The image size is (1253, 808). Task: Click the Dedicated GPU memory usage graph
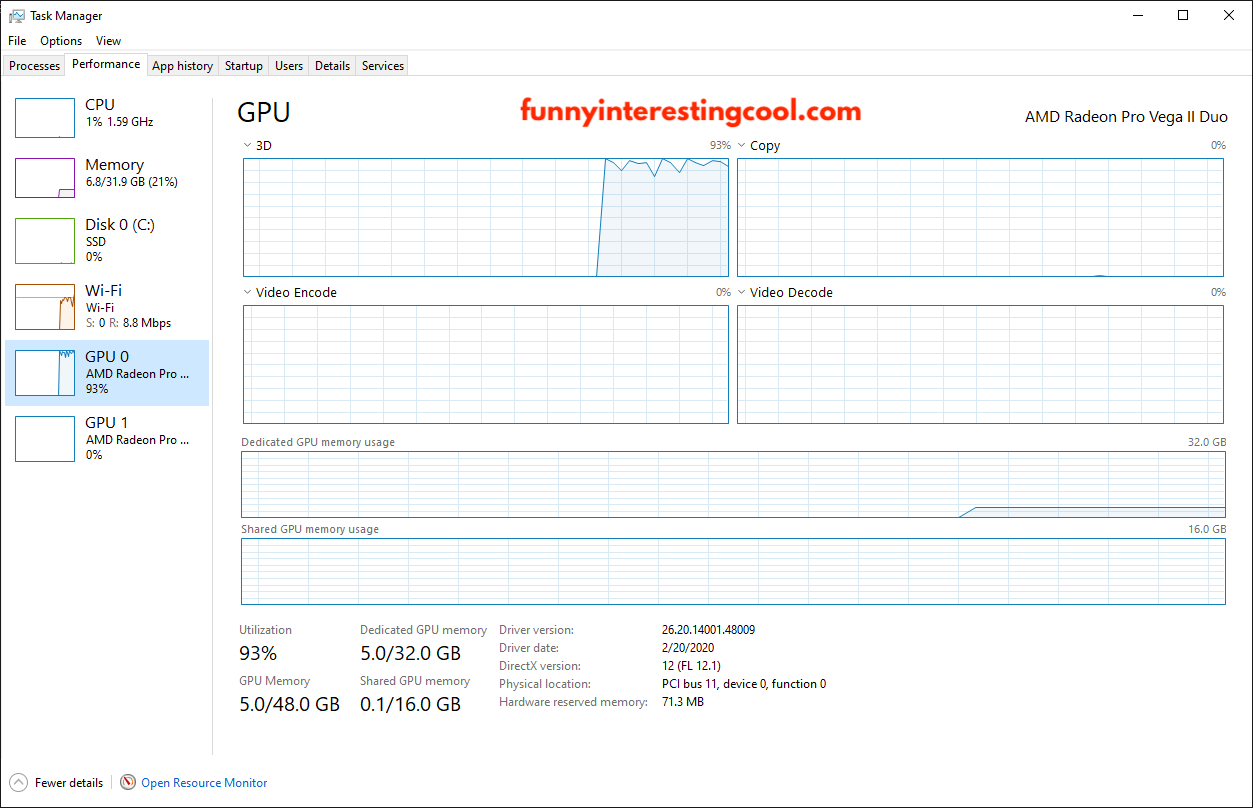coord(733,484)
